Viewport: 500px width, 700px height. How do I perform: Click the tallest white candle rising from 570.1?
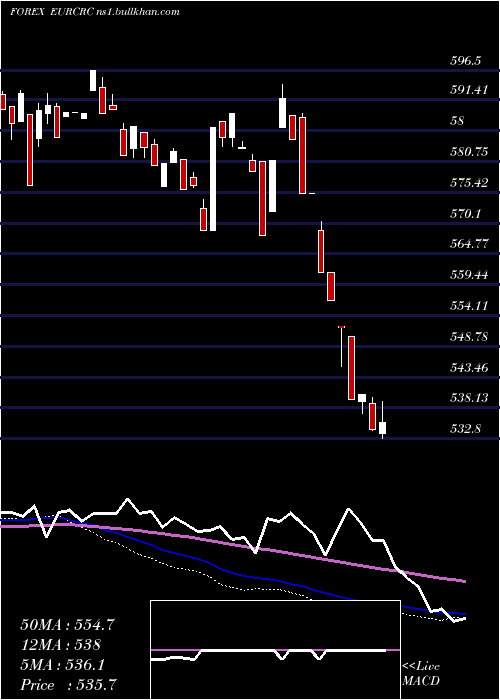point(213,179)
